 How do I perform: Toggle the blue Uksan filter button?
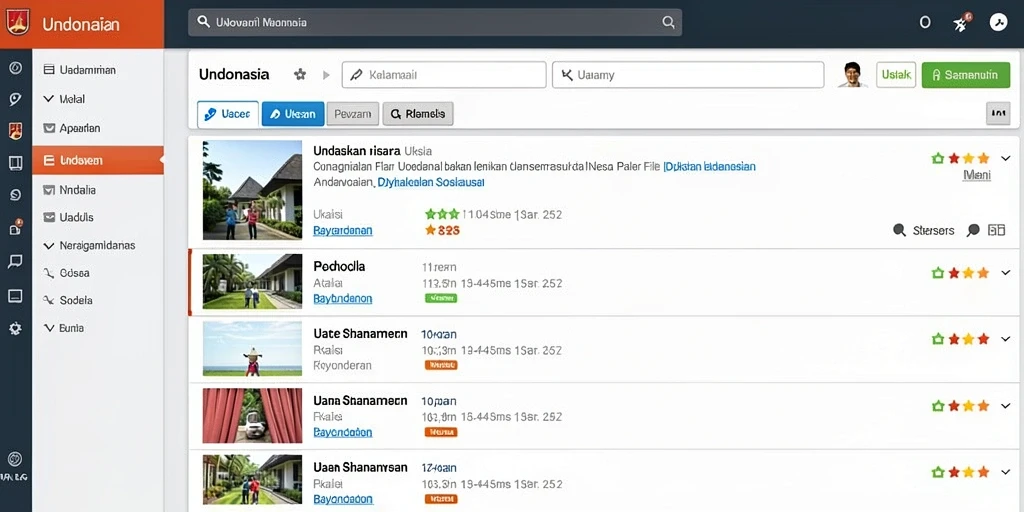tap(293, 114)
